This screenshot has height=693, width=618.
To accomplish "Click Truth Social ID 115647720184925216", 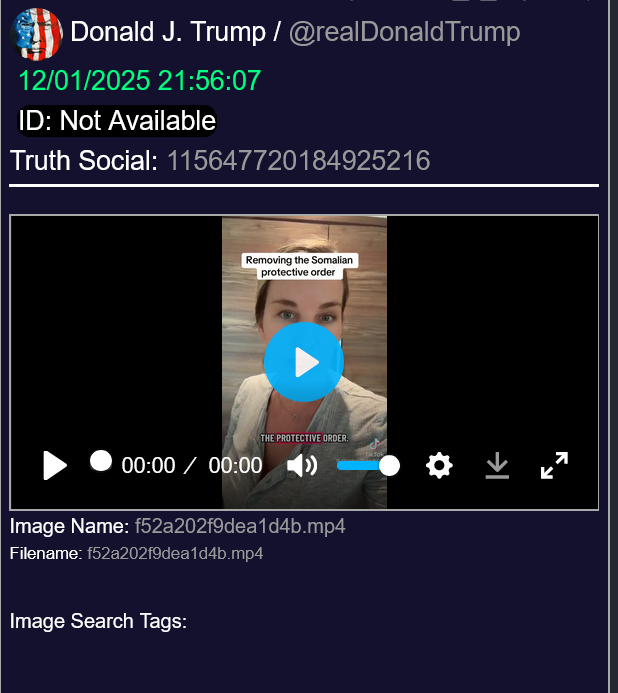I will (x=298, y=161).
